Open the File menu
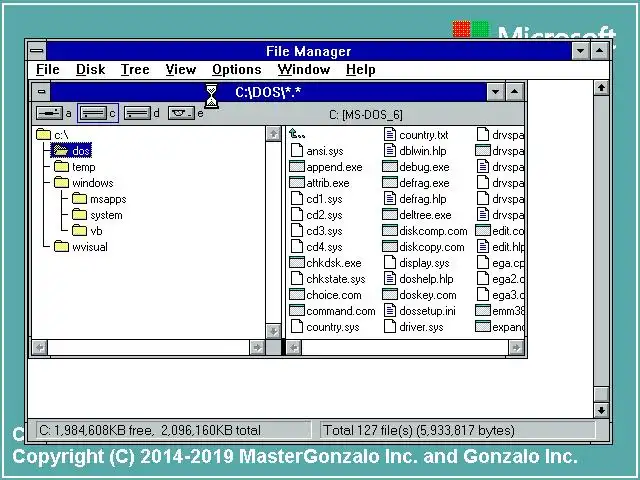This screenshot has width=640, height=480. (48, 69)
